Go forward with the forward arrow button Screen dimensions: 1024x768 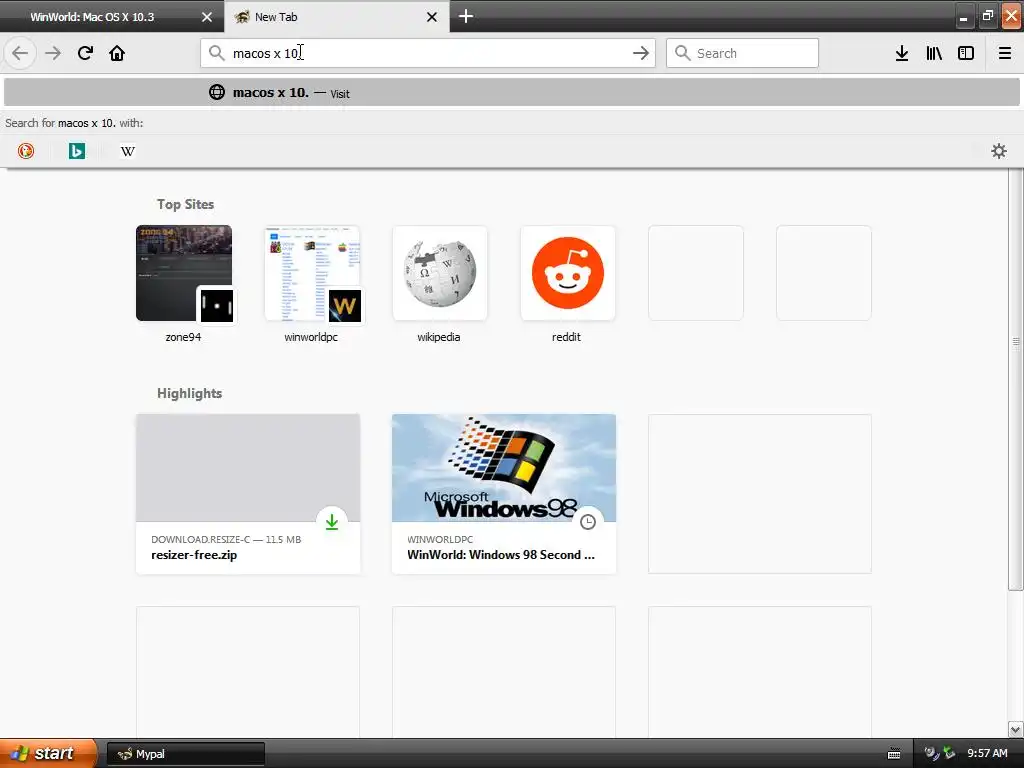[53, 53]
